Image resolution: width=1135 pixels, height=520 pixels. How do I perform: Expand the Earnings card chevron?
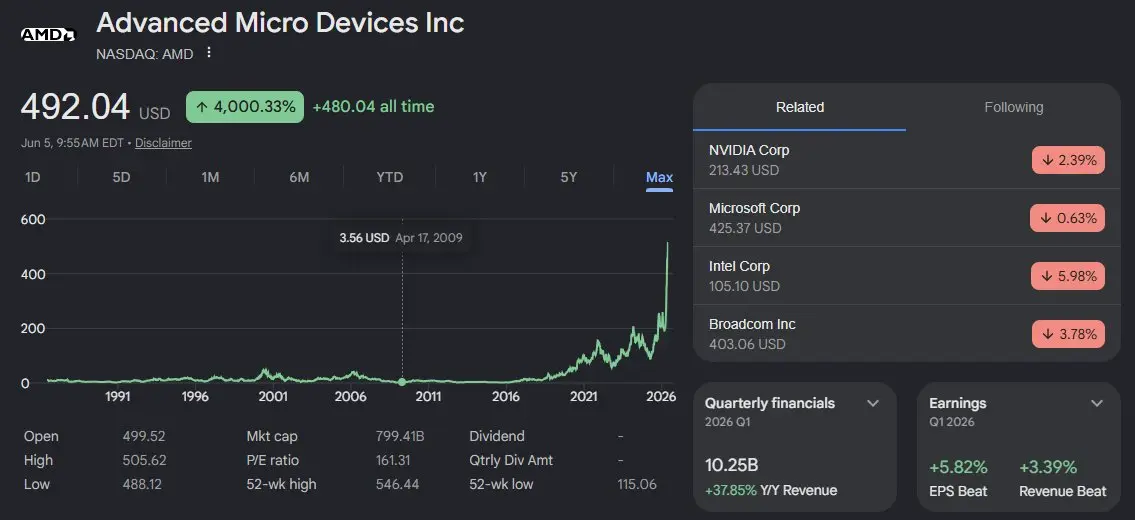pyautogui.click(x=1097, y=403)
